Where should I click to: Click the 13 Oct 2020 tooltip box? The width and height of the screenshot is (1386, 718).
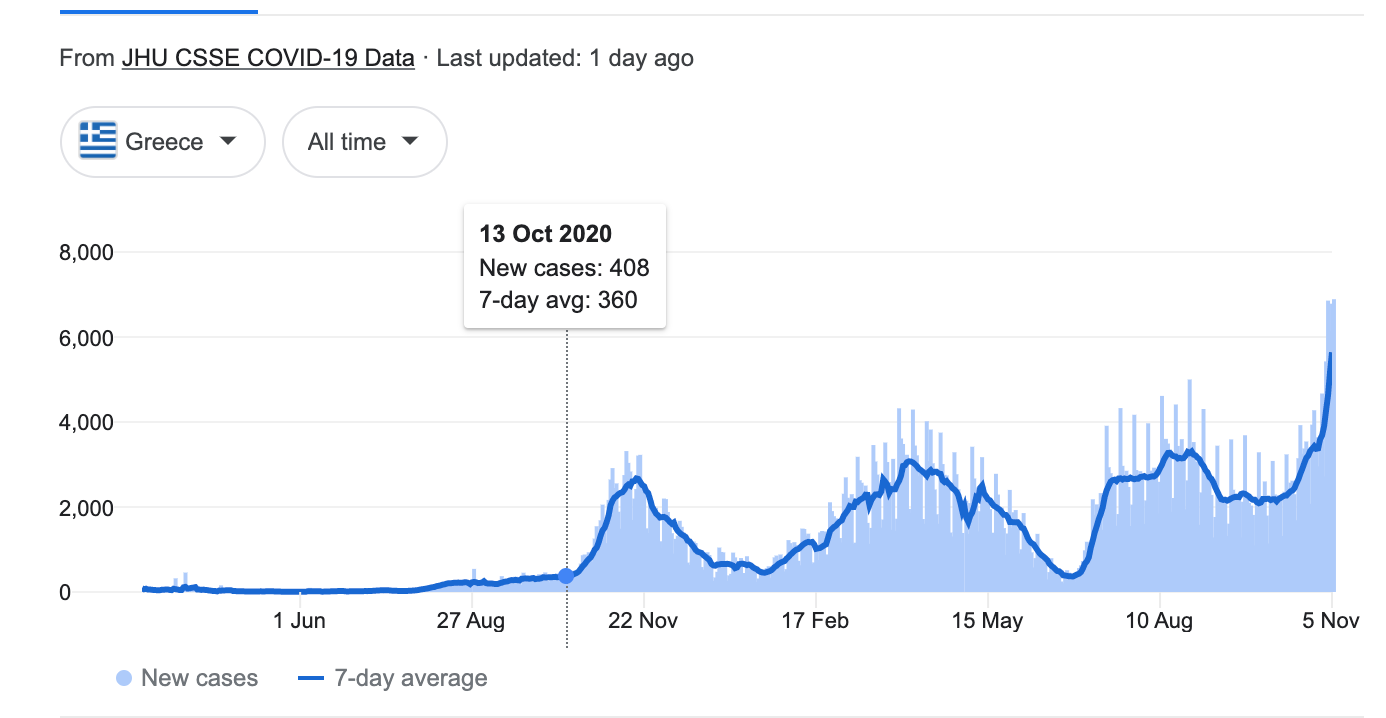(x=565, y=266)
